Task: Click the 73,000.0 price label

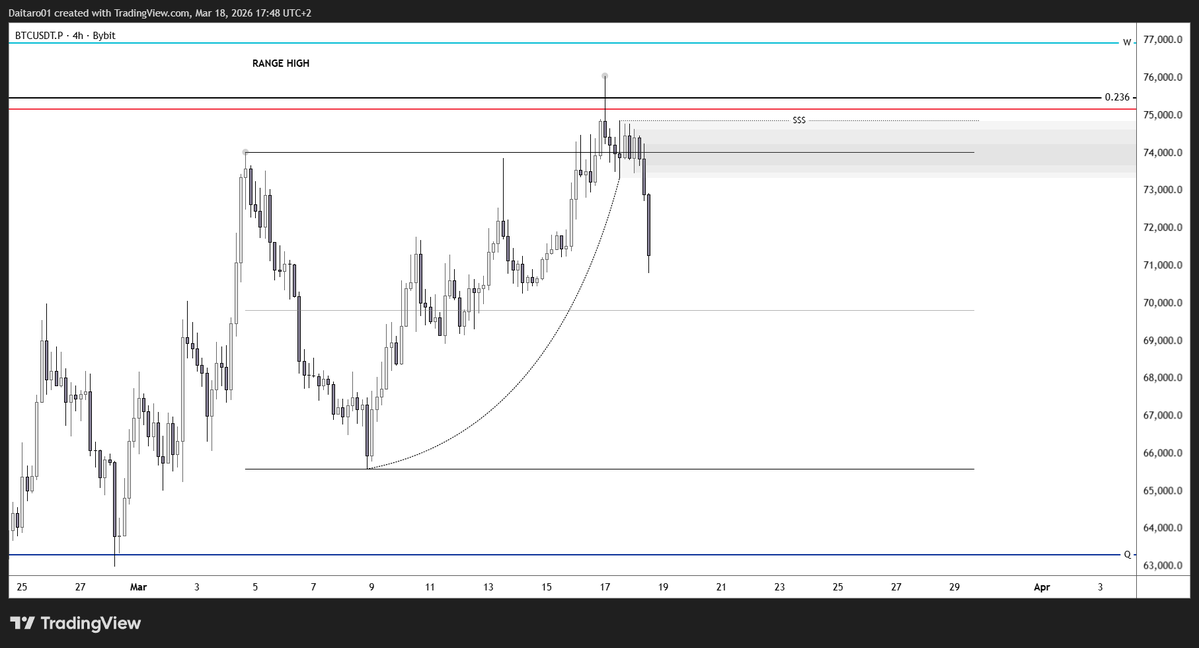Action: pyautogui.click(x=1162, y=190)
